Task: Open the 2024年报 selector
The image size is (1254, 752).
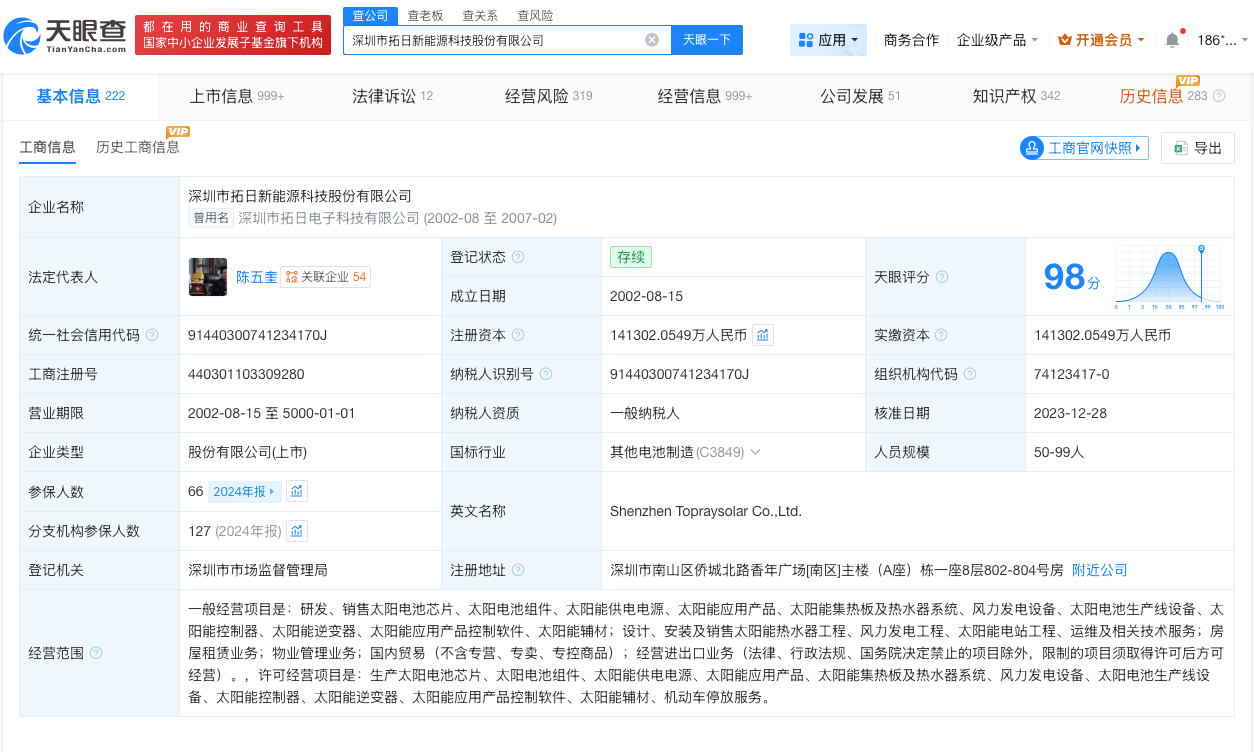Action: click(244, 491)
